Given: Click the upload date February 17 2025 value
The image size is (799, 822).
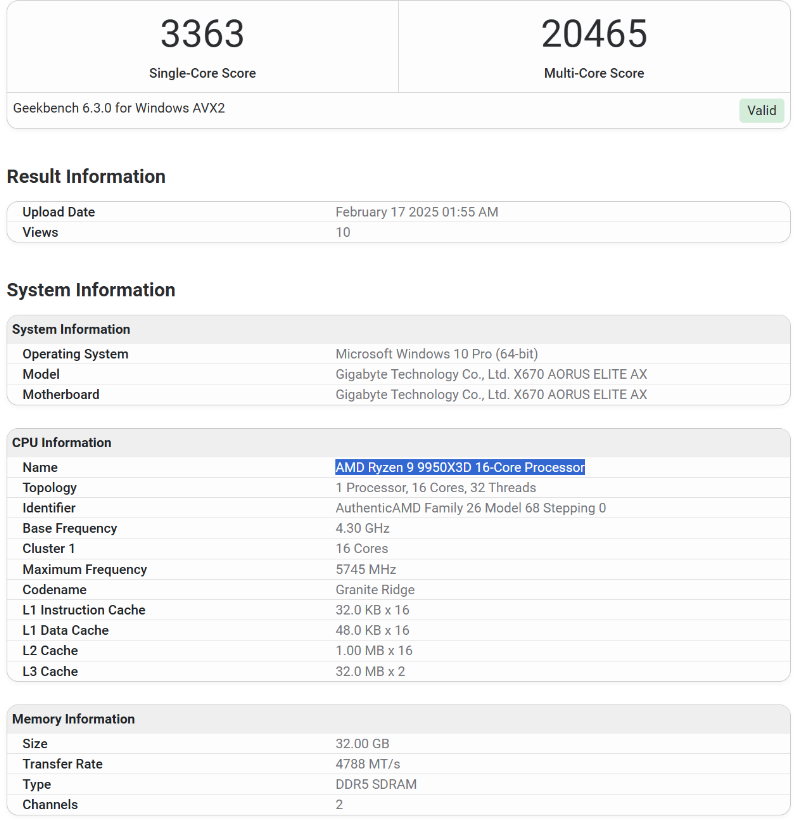Looking at the screenshot, I should point(416,212).
